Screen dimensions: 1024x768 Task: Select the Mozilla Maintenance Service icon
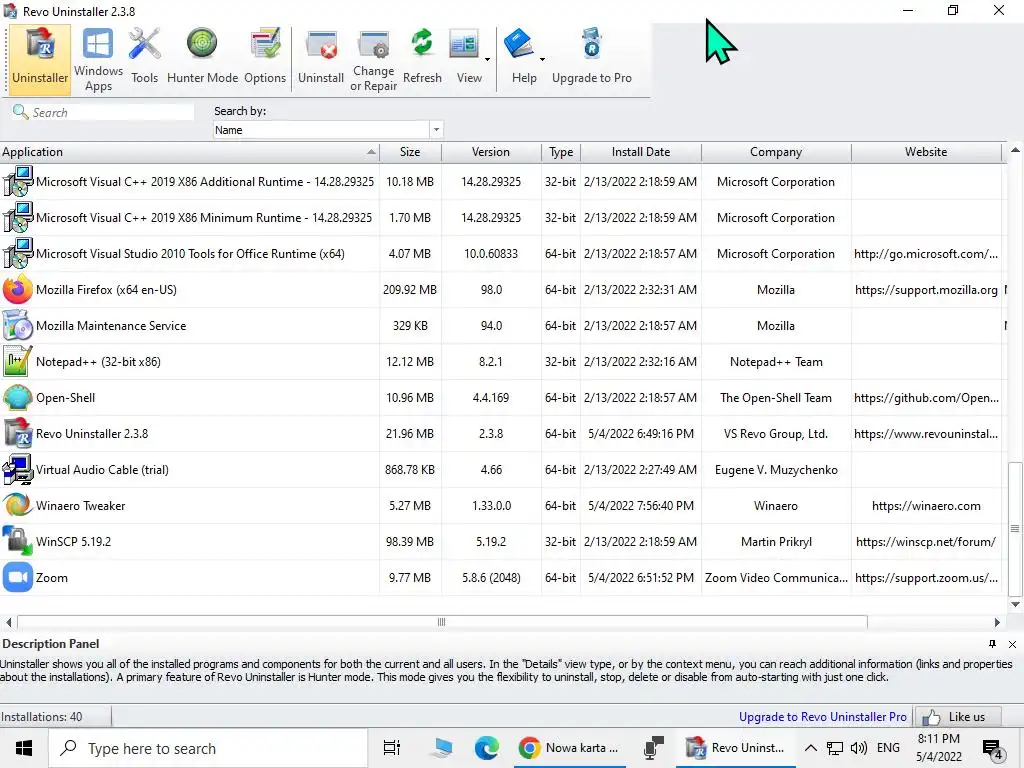pyautogui.click(x=18, y=325)
